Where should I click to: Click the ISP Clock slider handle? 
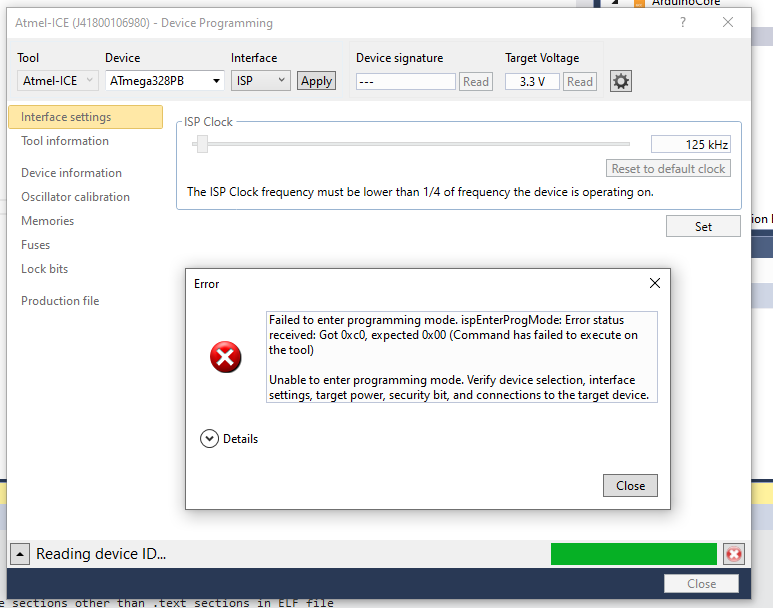202,145
